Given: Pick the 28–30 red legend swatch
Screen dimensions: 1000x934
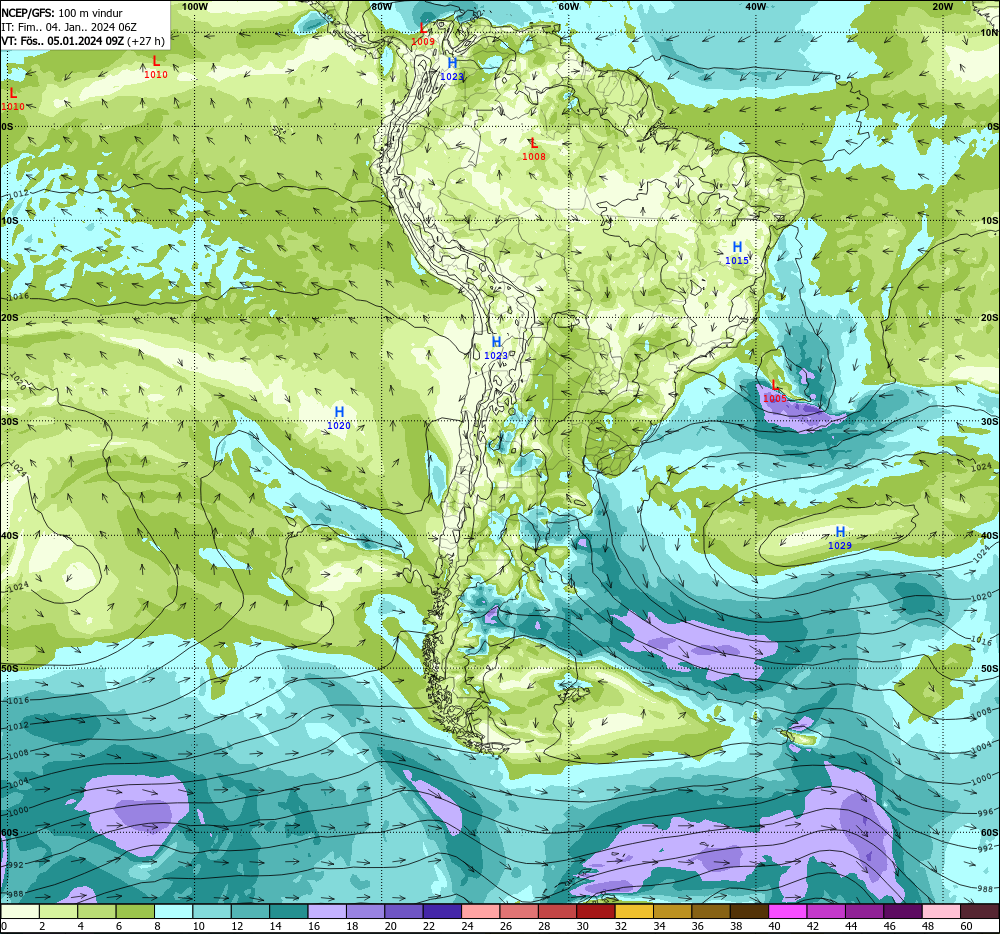Looking at the screenshot, I should [557, 911].
